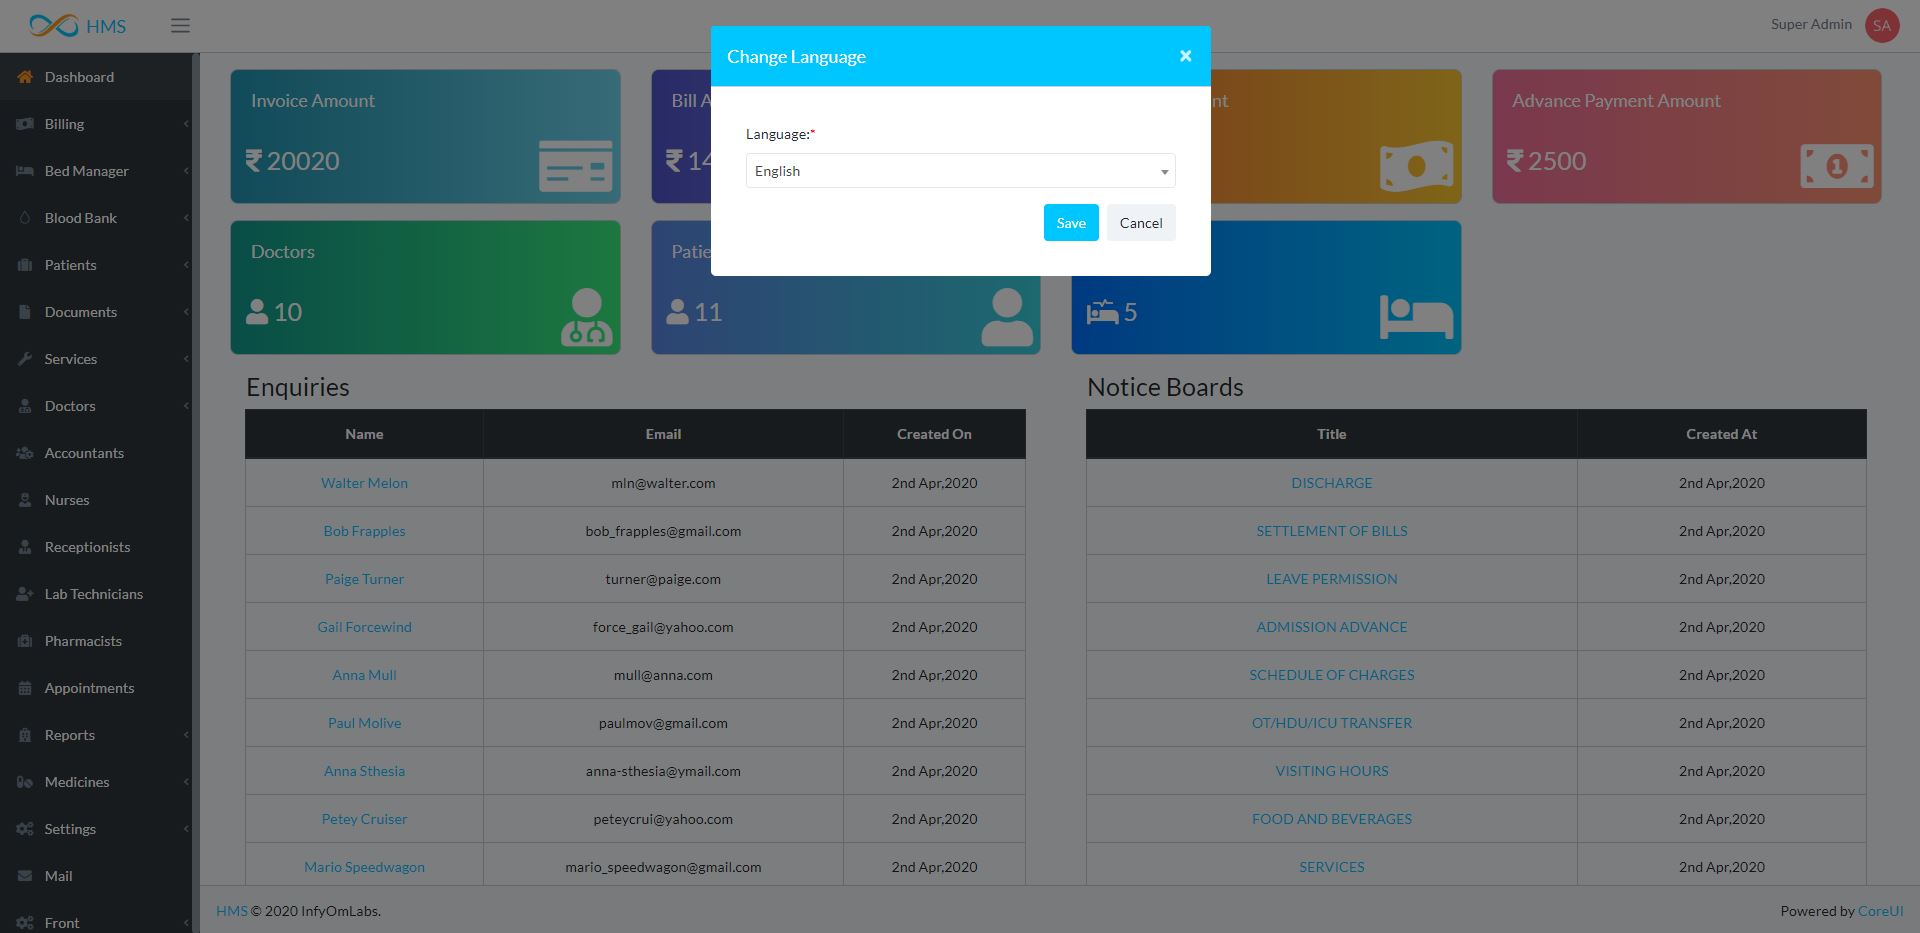Screen dimensions: 1920x933
Task: Follow the CoreUI link in footer
Action: click(x=1880, y=911)
